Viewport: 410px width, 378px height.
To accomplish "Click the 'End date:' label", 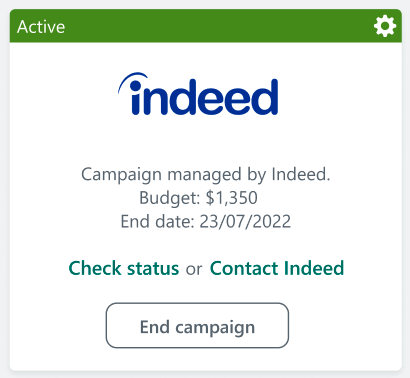I will pyautogui.click(x=157, y=221).
